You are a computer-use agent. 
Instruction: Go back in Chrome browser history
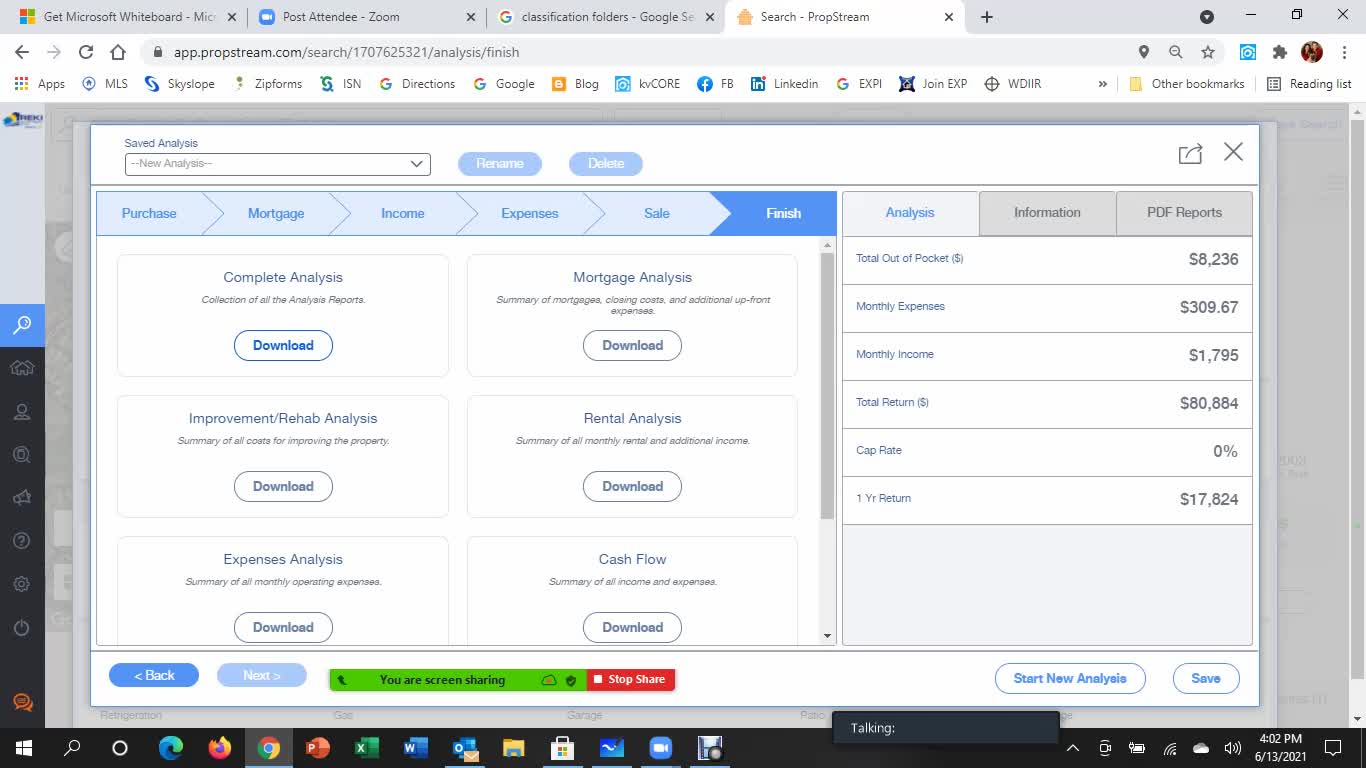click(x=22, y=52)
